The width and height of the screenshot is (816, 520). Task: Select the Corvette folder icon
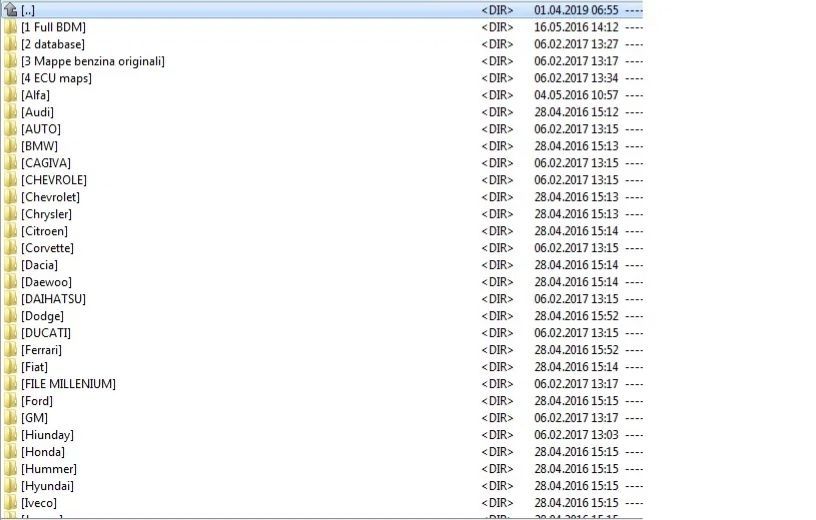pyautogui.click(x=10, y=248)
